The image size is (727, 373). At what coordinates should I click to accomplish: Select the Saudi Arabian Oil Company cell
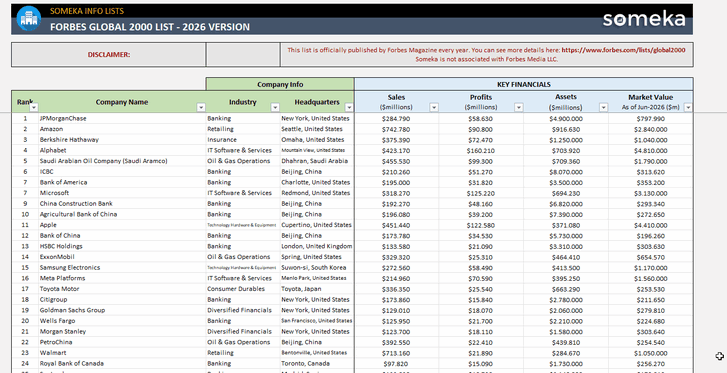122,161
